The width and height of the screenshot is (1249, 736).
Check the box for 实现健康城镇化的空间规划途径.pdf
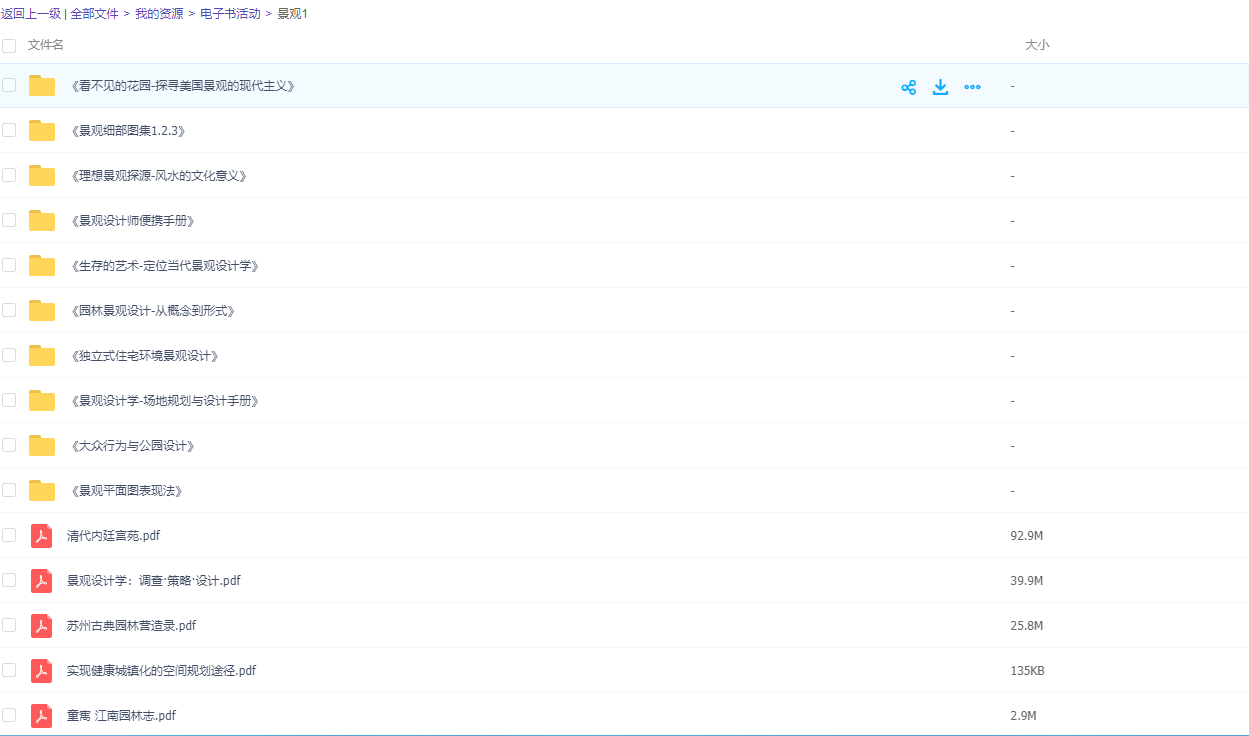tap(9, 670)
